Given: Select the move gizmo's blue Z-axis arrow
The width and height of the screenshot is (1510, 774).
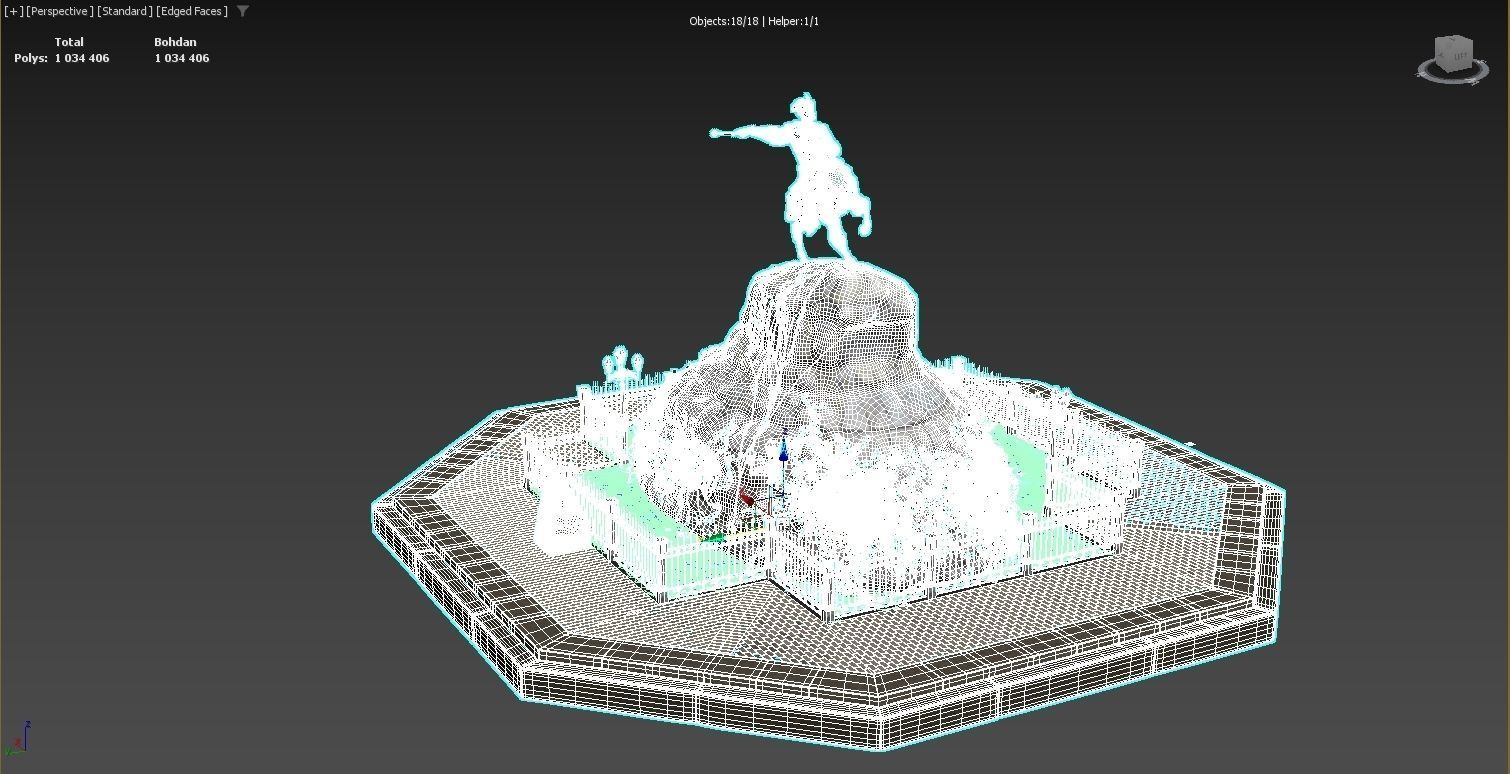Looking at the screenshot, I should point(783,452).
